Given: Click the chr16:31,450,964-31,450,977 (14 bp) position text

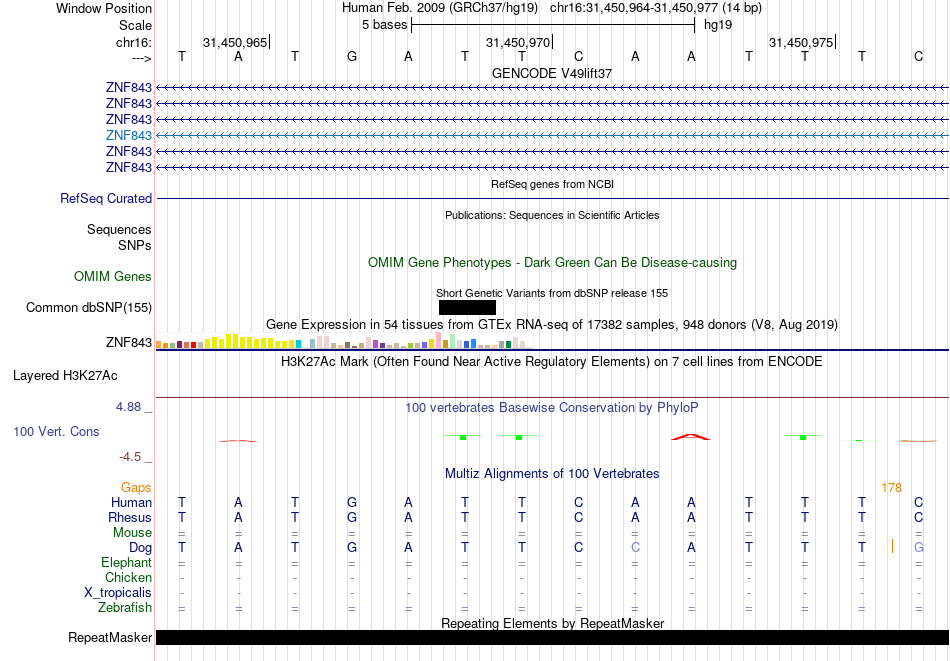Looking at the screenshot, I should click(x=656, y=8).
